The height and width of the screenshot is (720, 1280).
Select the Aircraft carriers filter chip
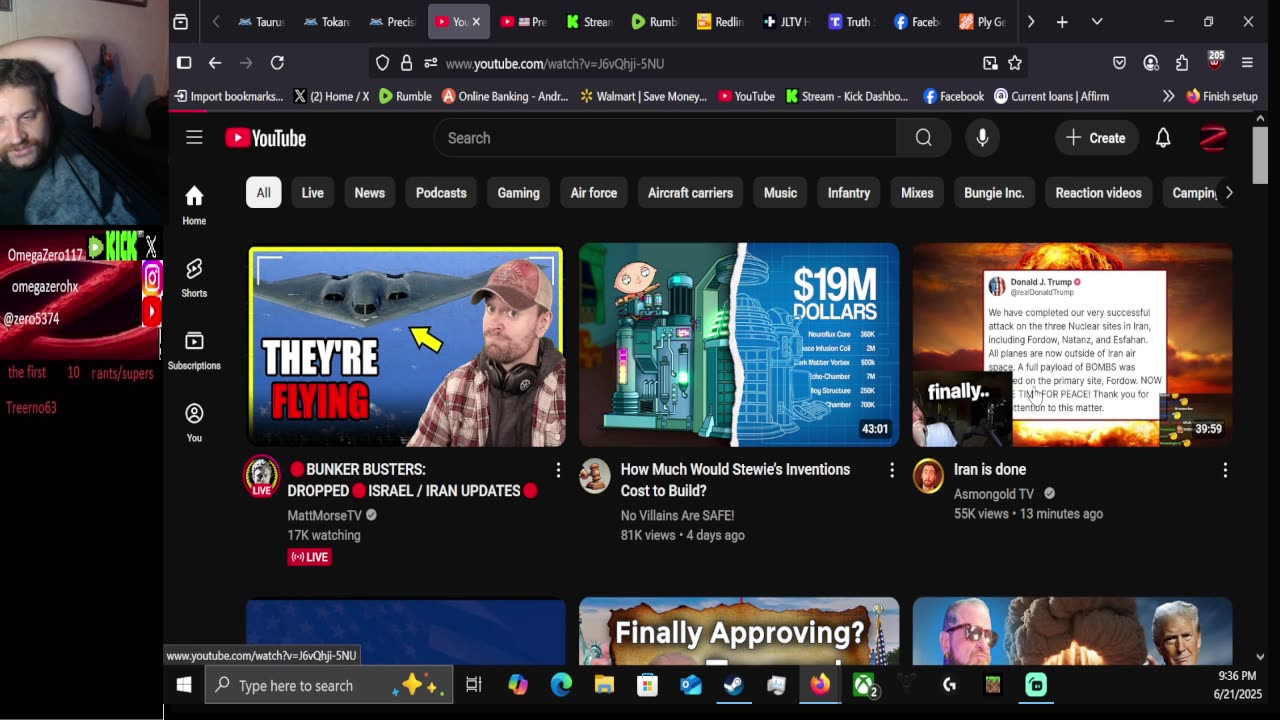(x=690, y=193)
